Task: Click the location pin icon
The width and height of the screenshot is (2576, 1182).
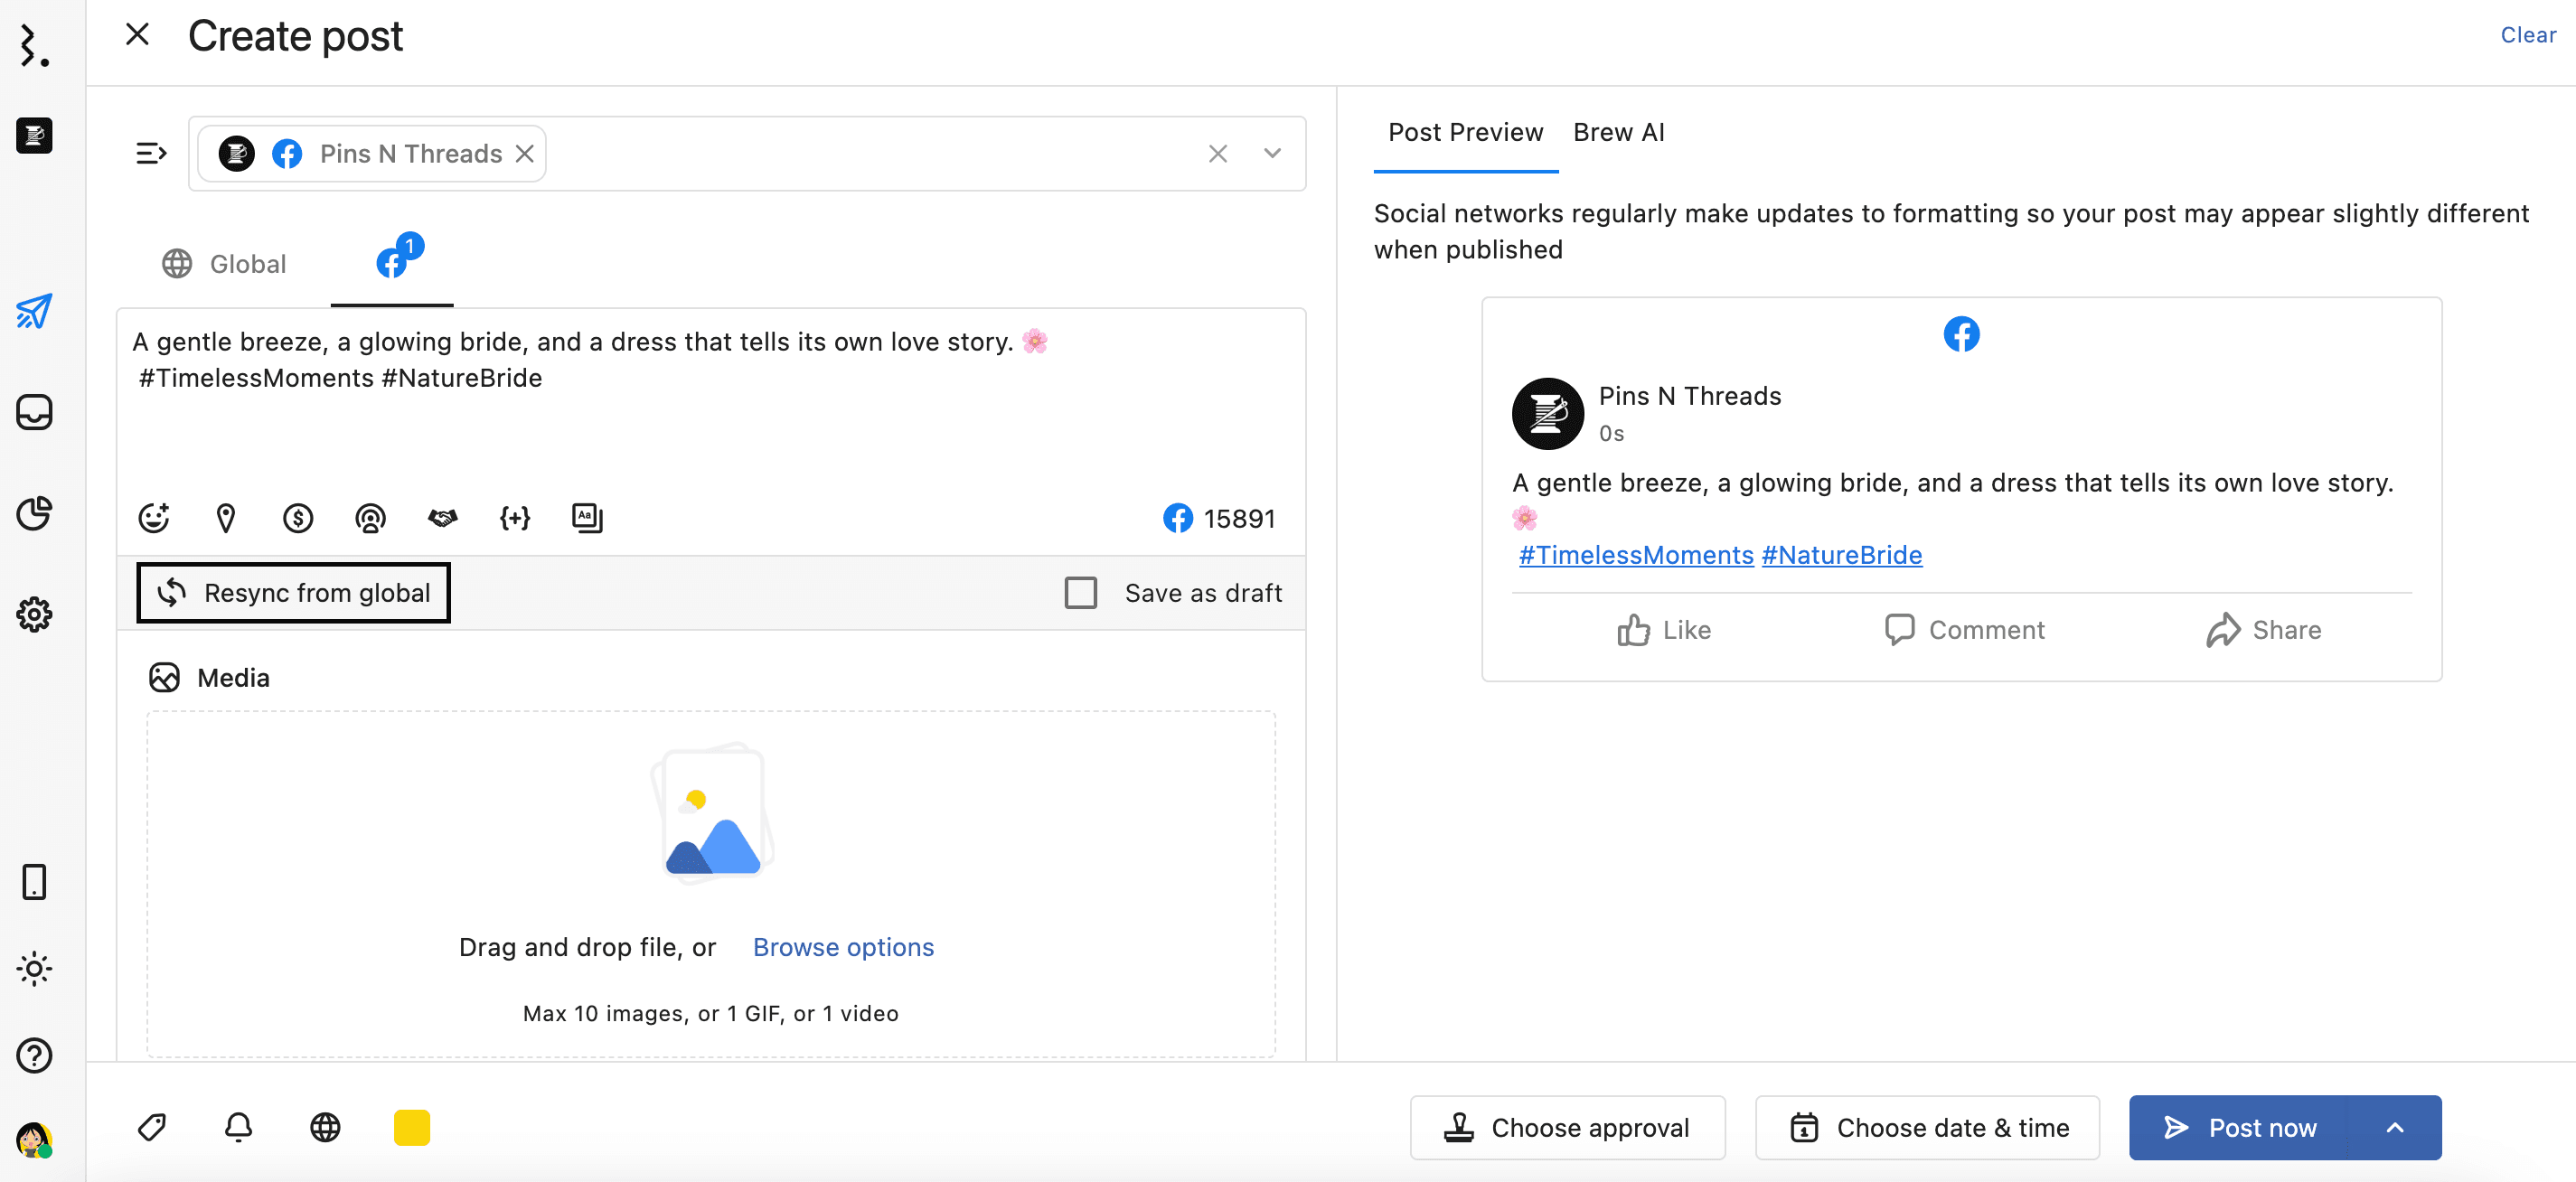Action: 226,518
